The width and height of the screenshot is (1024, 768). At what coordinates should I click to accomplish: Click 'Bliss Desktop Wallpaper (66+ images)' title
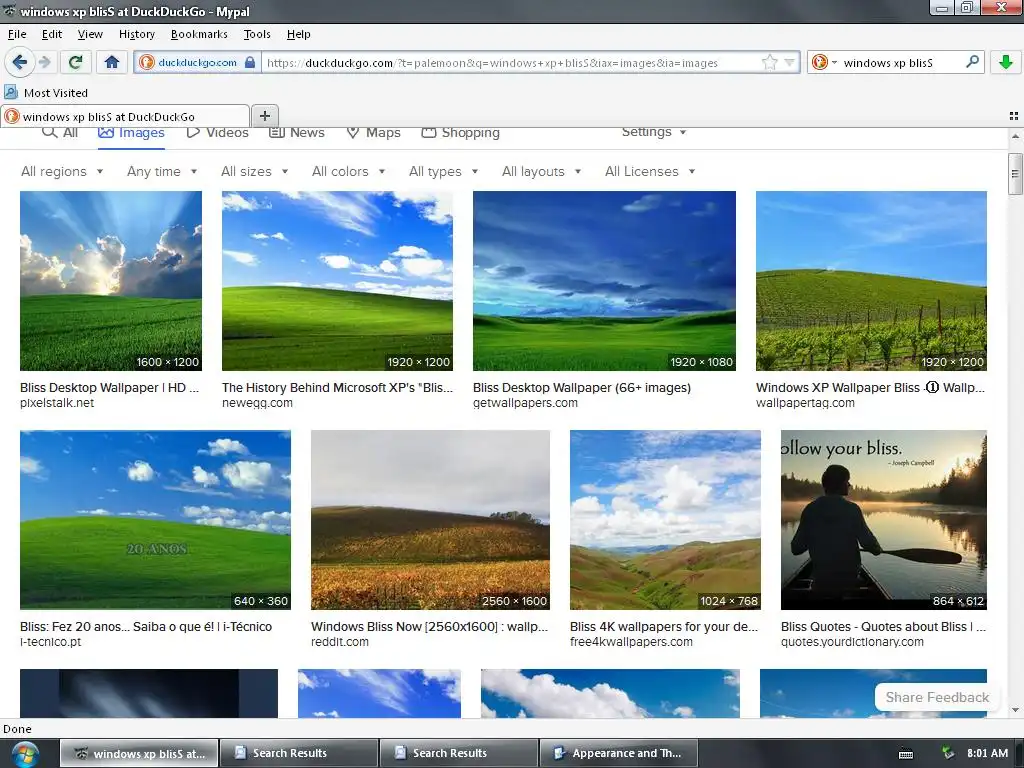[582, 387]
